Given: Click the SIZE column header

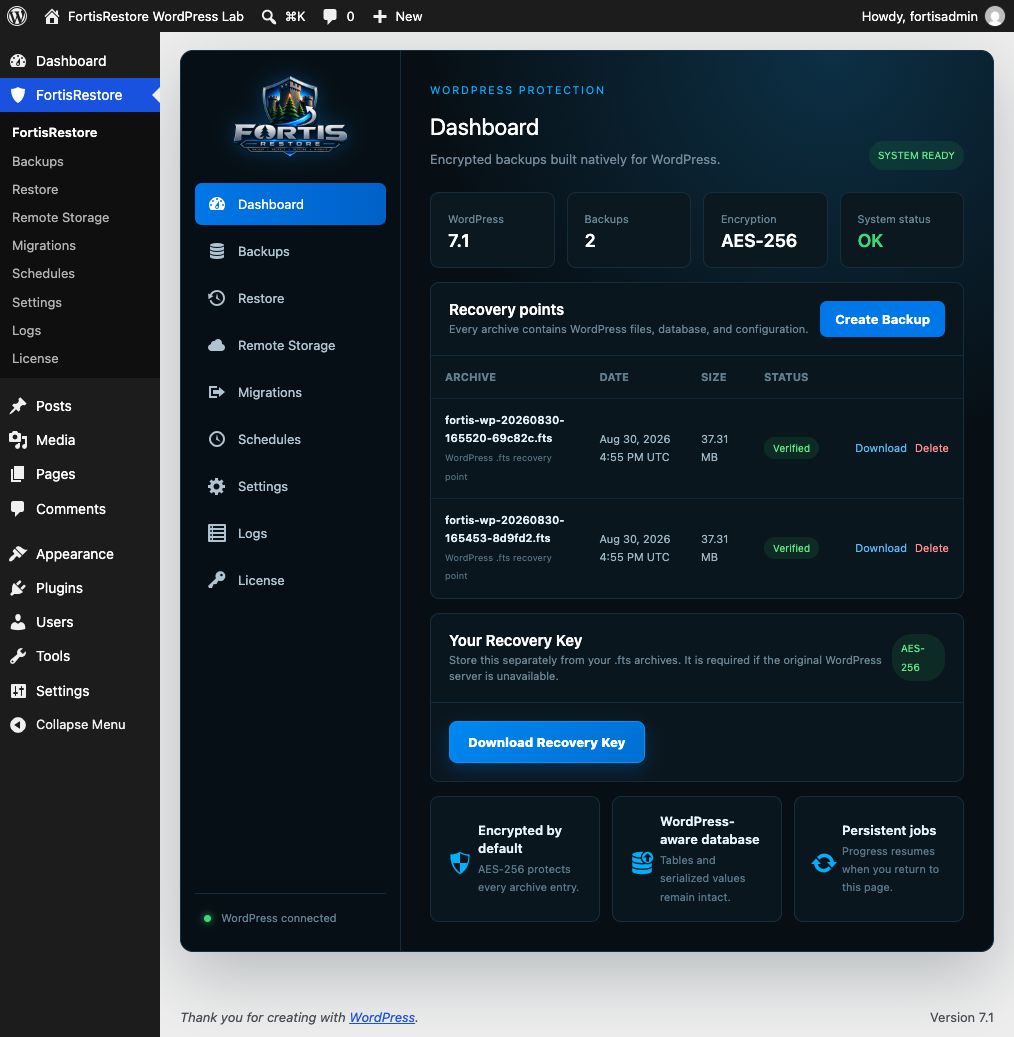Looking at the screenshot, I should (x=714, y=377).
